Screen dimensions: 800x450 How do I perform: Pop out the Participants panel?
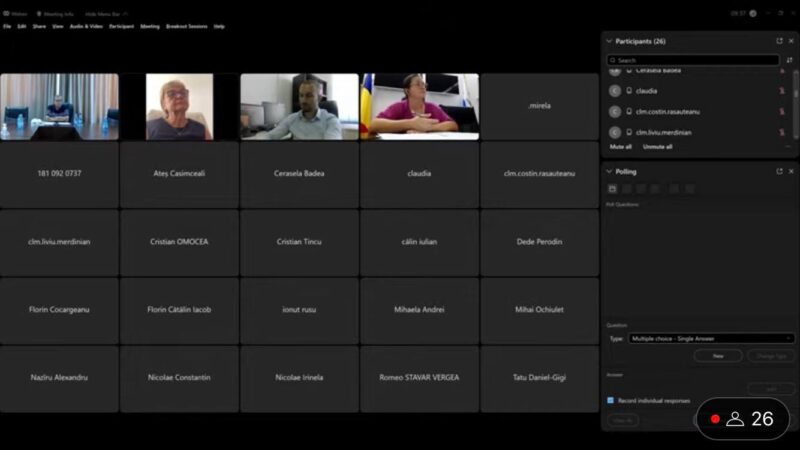(x=779, y=41)
